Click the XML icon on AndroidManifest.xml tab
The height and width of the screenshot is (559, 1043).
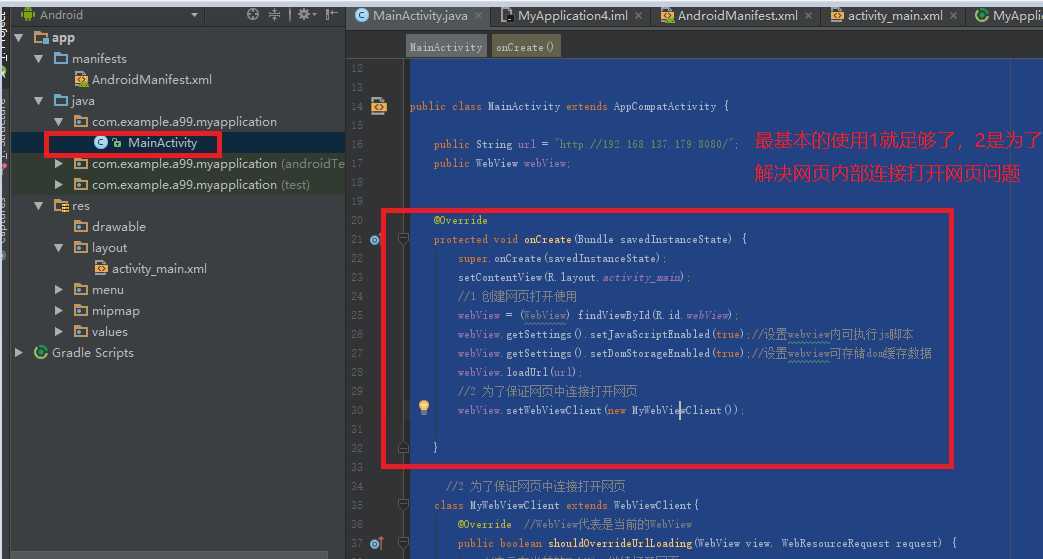point(667,15)
